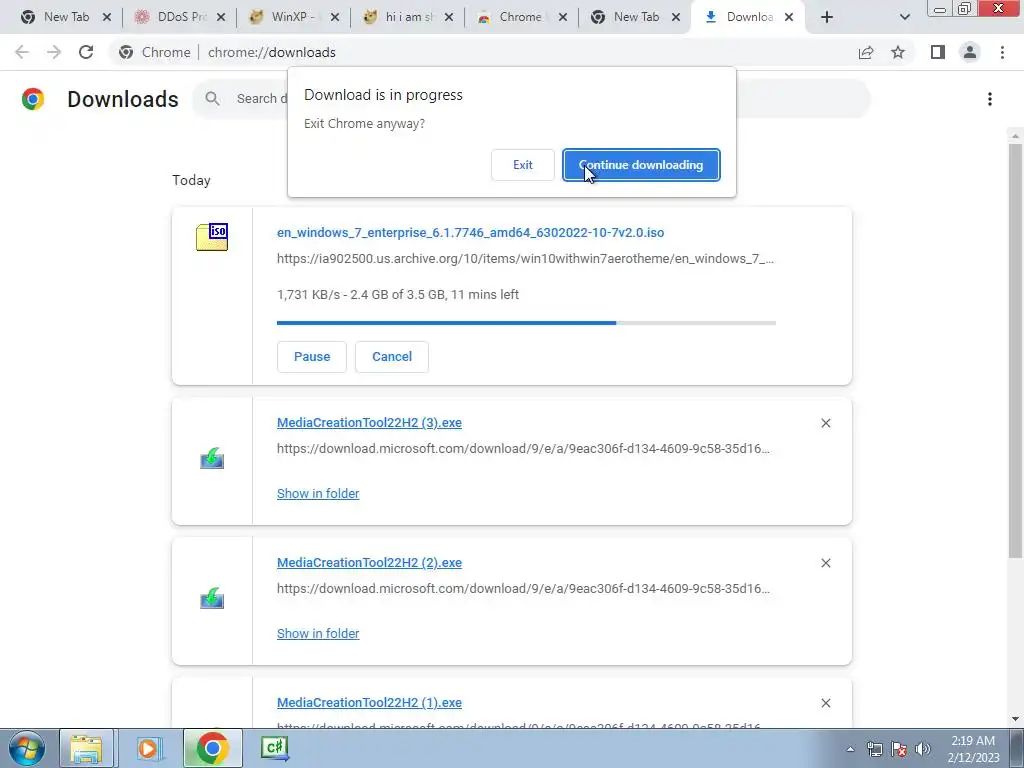Toggle the Chrome side panel icon
Screen dimensions: 1024x768
pos(938,52)
